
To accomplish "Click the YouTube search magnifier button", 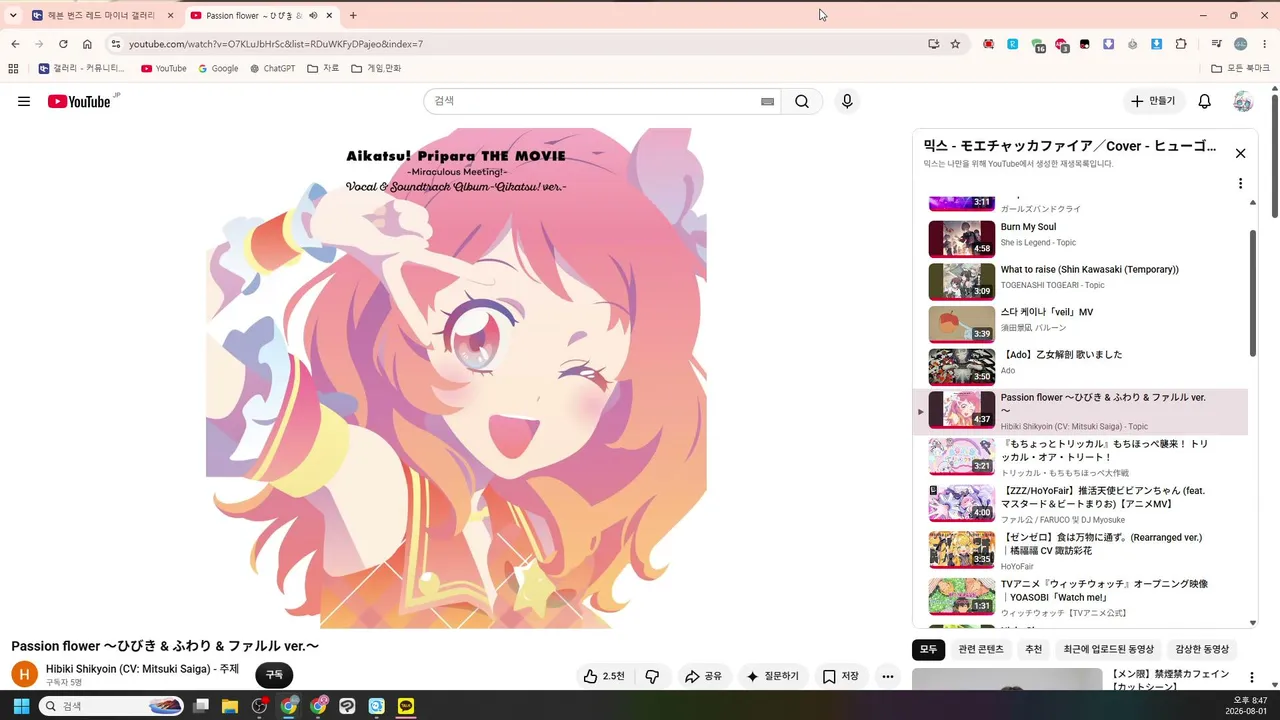I will [x=802, y=101].
